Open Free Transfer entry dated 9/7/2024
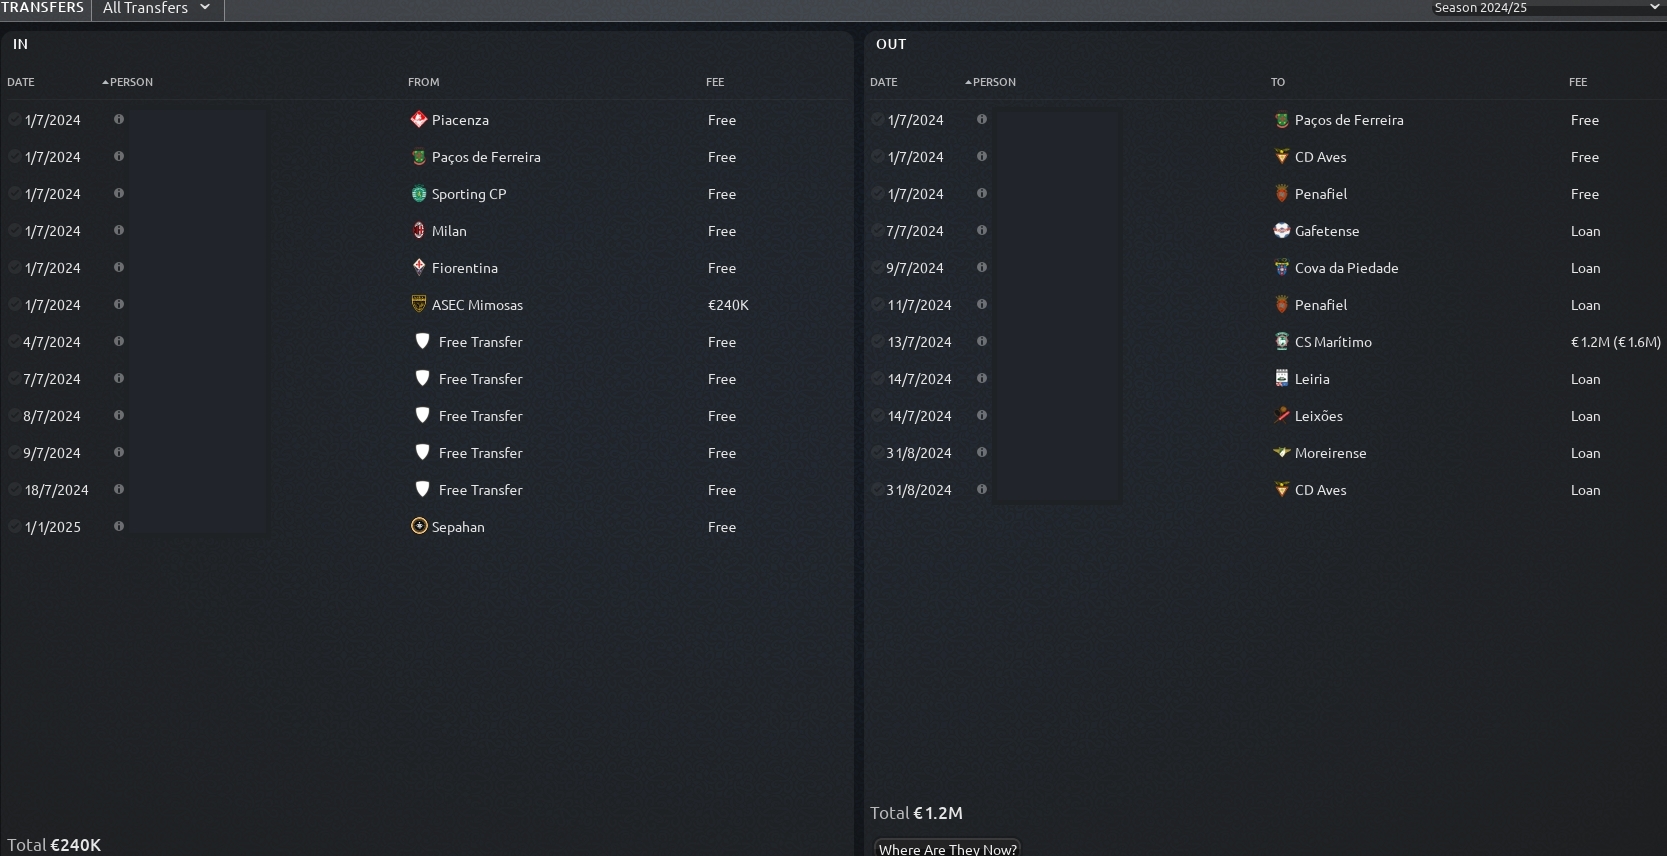Image resolution: width=1667 pixels, height=856 pixels. [480, 453]
